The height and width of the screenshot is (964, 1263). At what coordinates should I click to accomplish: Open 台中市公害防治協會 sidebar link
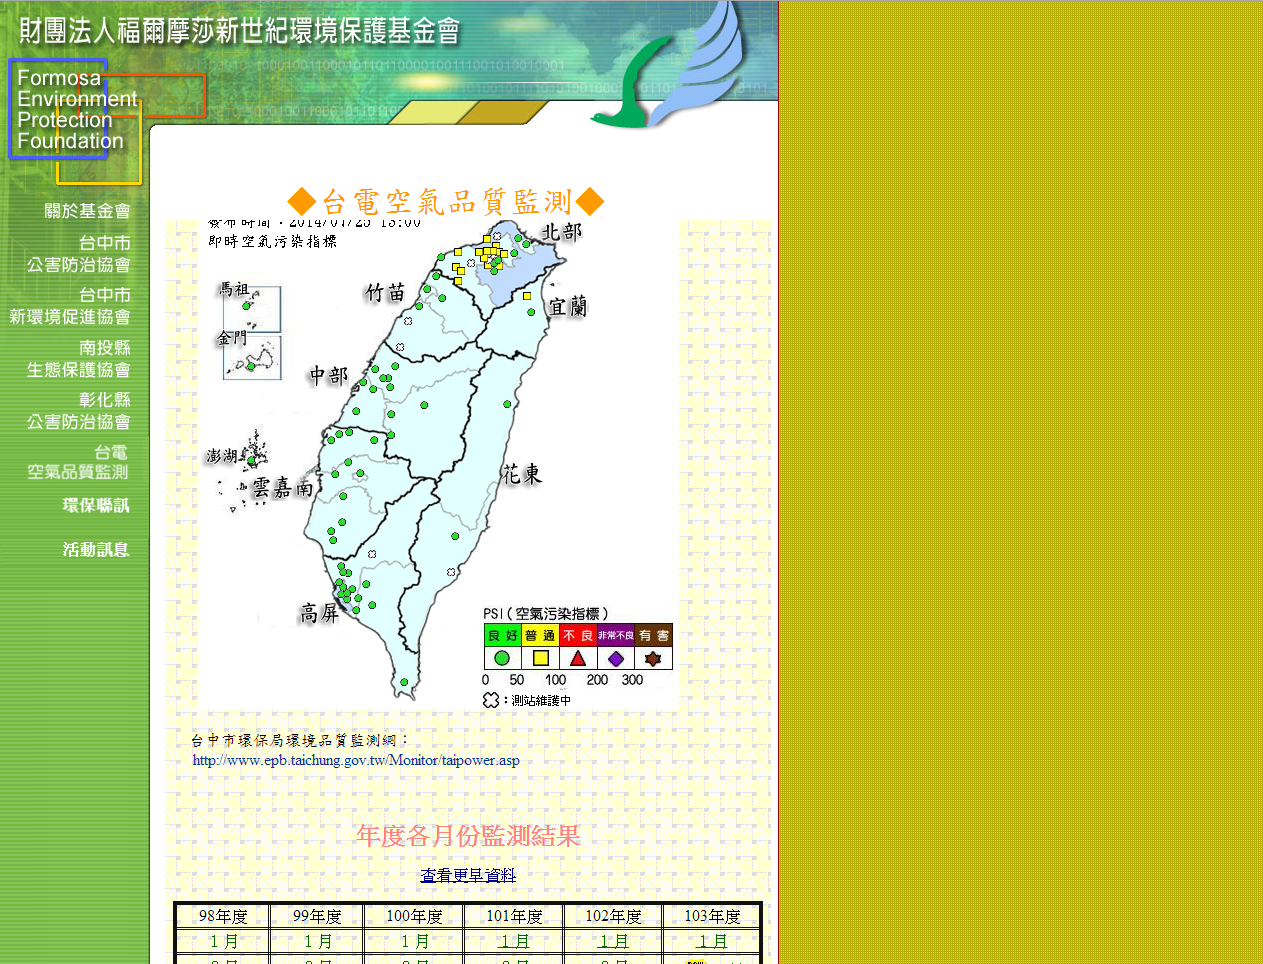coord(79,254)
